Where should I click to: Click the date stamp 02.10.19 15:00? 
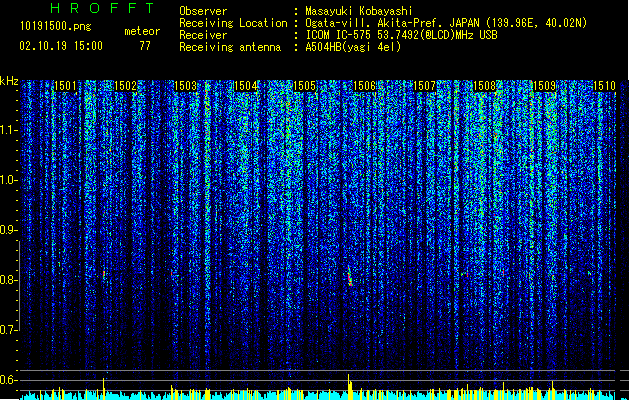tap(61, 46)
